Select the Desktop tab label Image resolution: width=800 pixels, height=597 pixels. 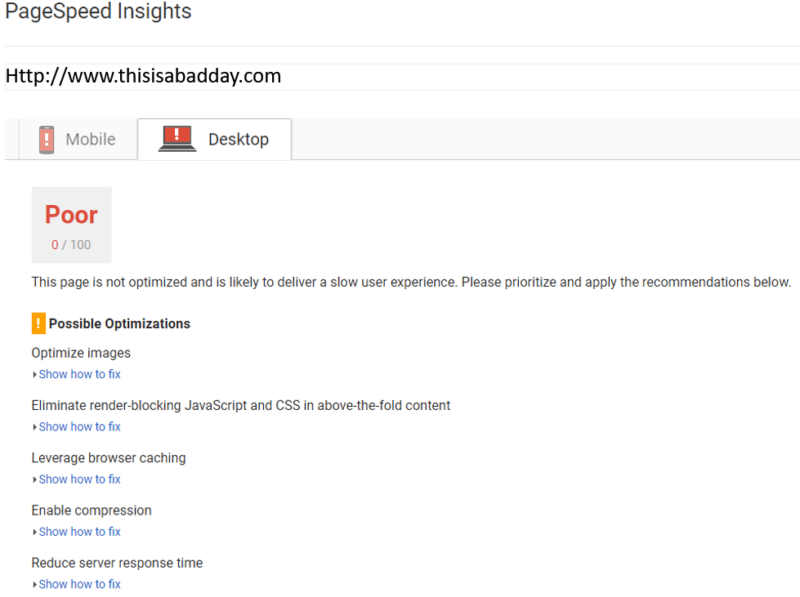pos(238,139)
